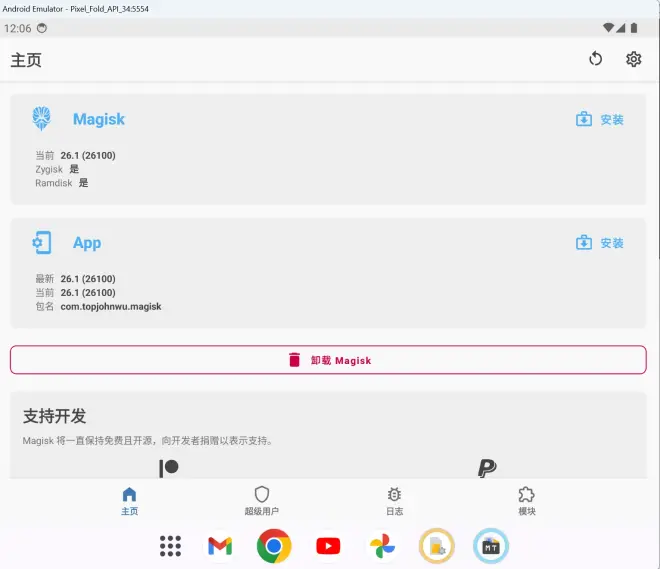Click the App phone-gear icon

[x=42, y=243]
